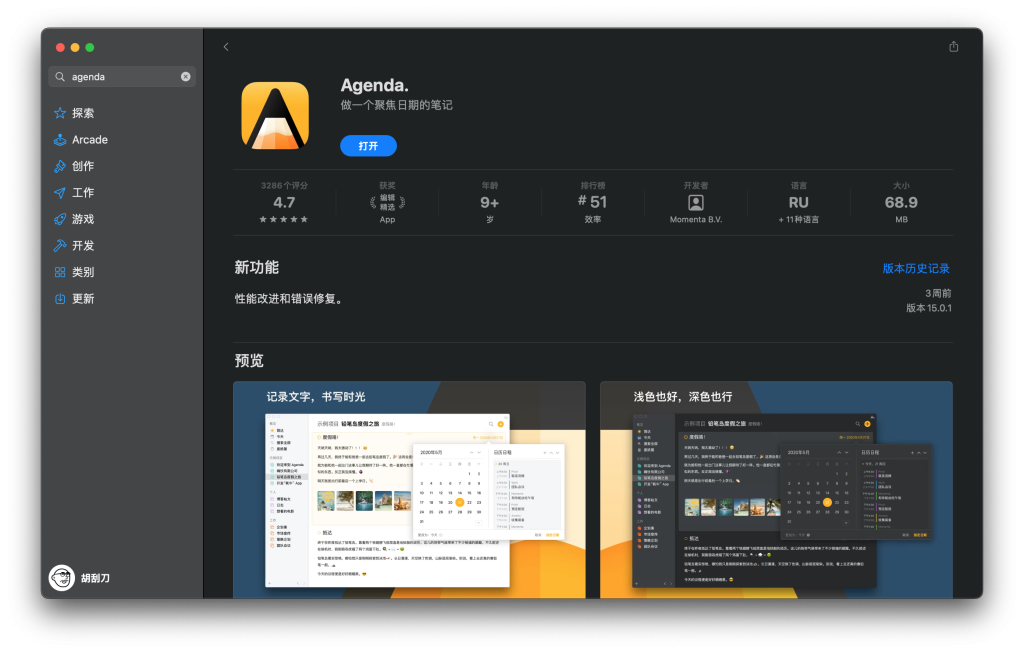Click the 编辑精选 award laurel badge

387,202
